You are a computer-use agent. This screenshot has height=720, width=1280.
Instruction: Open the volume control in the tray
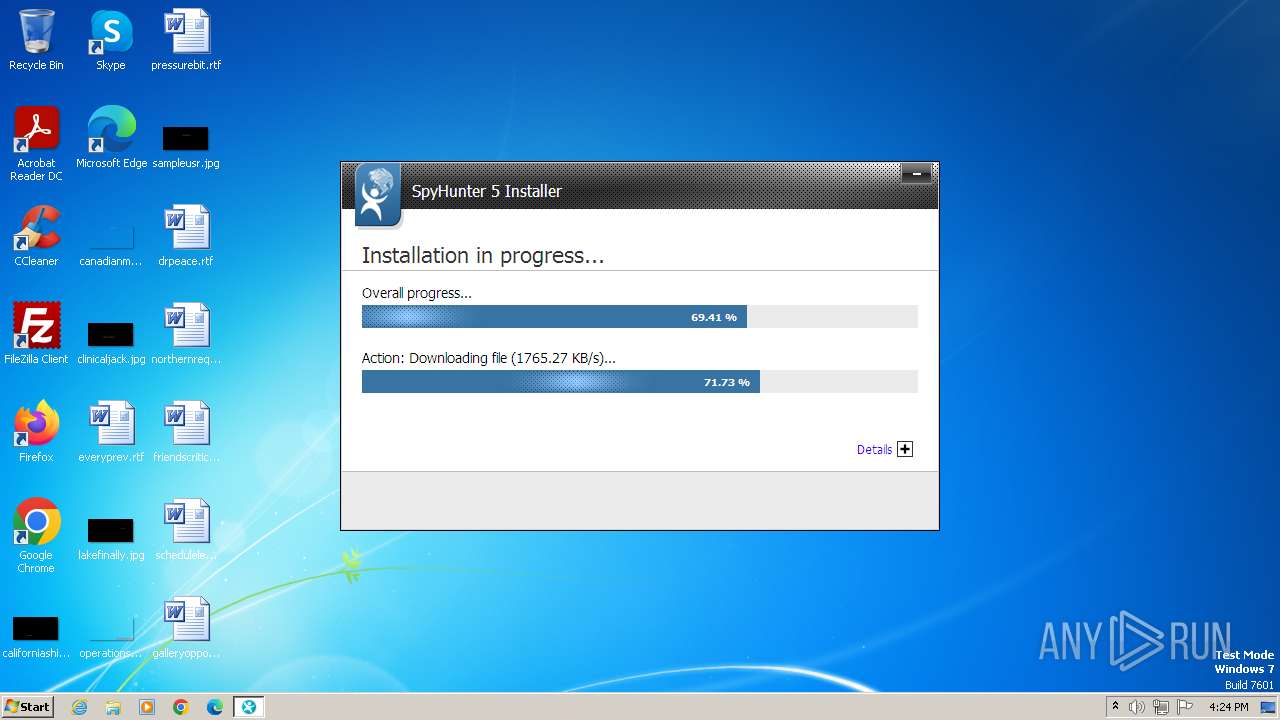click(1137, 707)
